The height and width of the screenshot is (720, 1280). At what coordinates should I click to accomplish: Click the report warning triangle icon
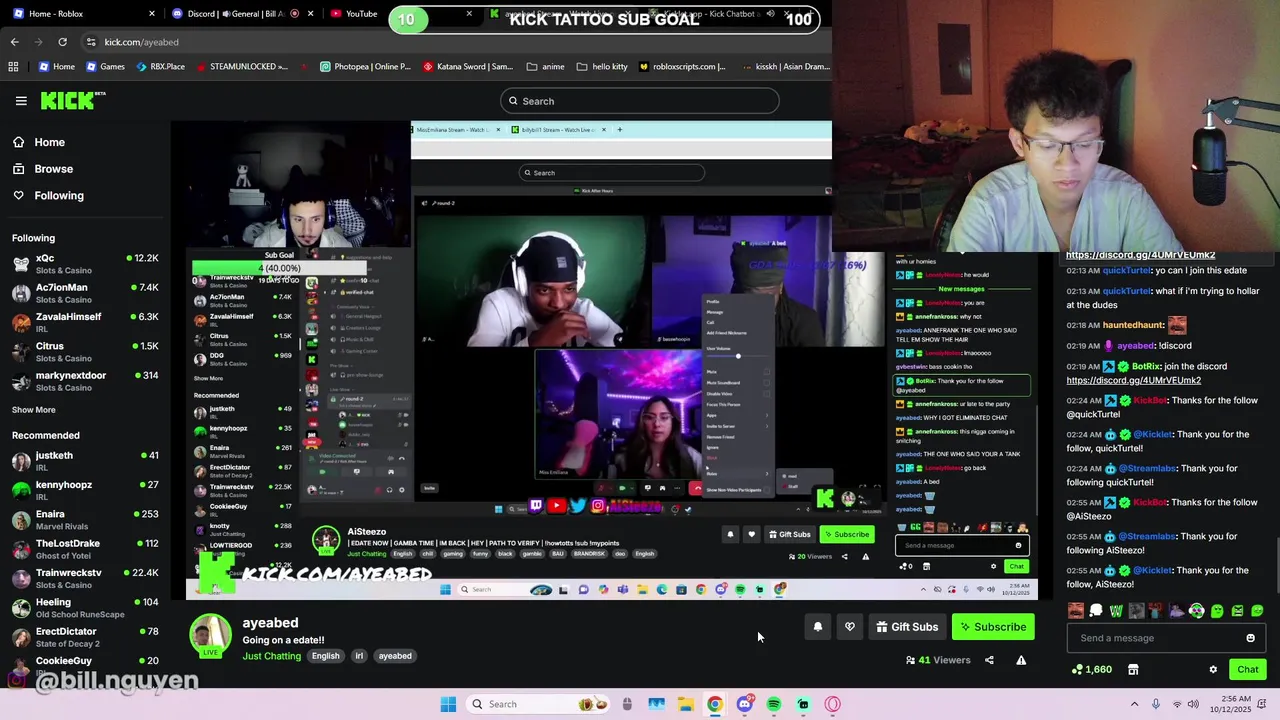tap(1021, 660)
